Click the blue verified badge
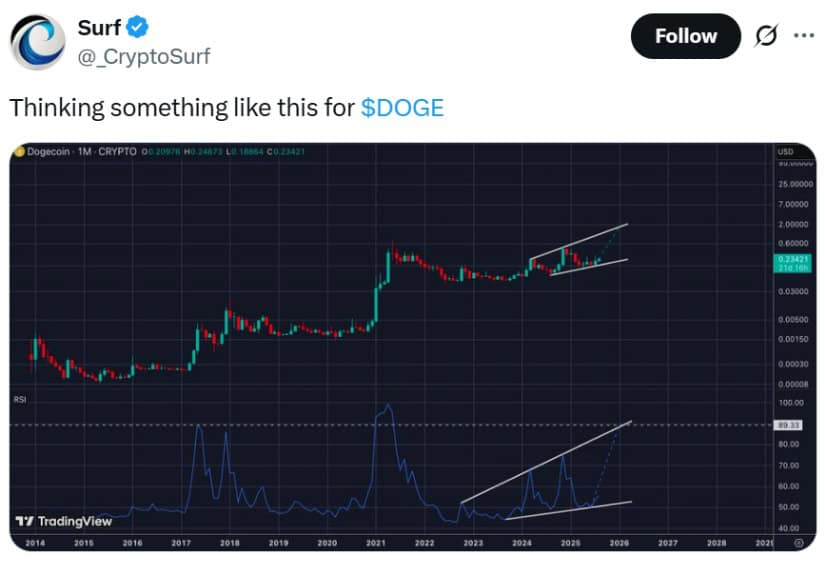825x574 pixels. [139, 27]
